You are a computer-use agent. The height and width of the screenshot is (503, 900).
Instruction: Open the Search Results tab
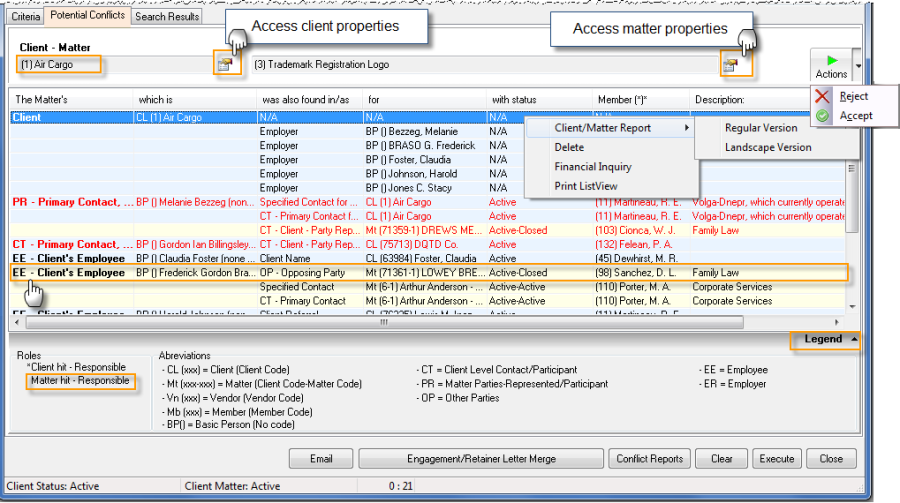pos(167,17)
